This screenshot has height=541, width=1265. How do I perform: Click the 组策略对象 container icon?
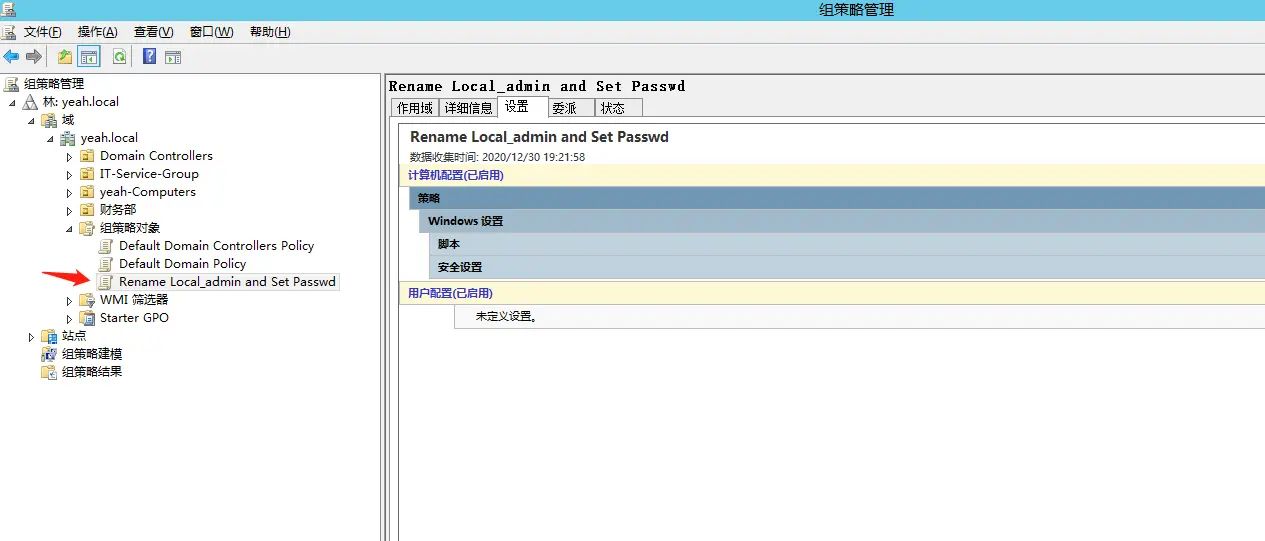[x=88, y=228]
